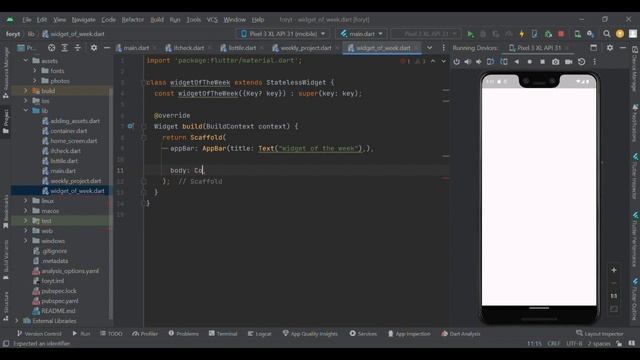This screenshot has height=360, width=640.
Task: Click the Select Opened File target icon
Action: coord(51,48)
